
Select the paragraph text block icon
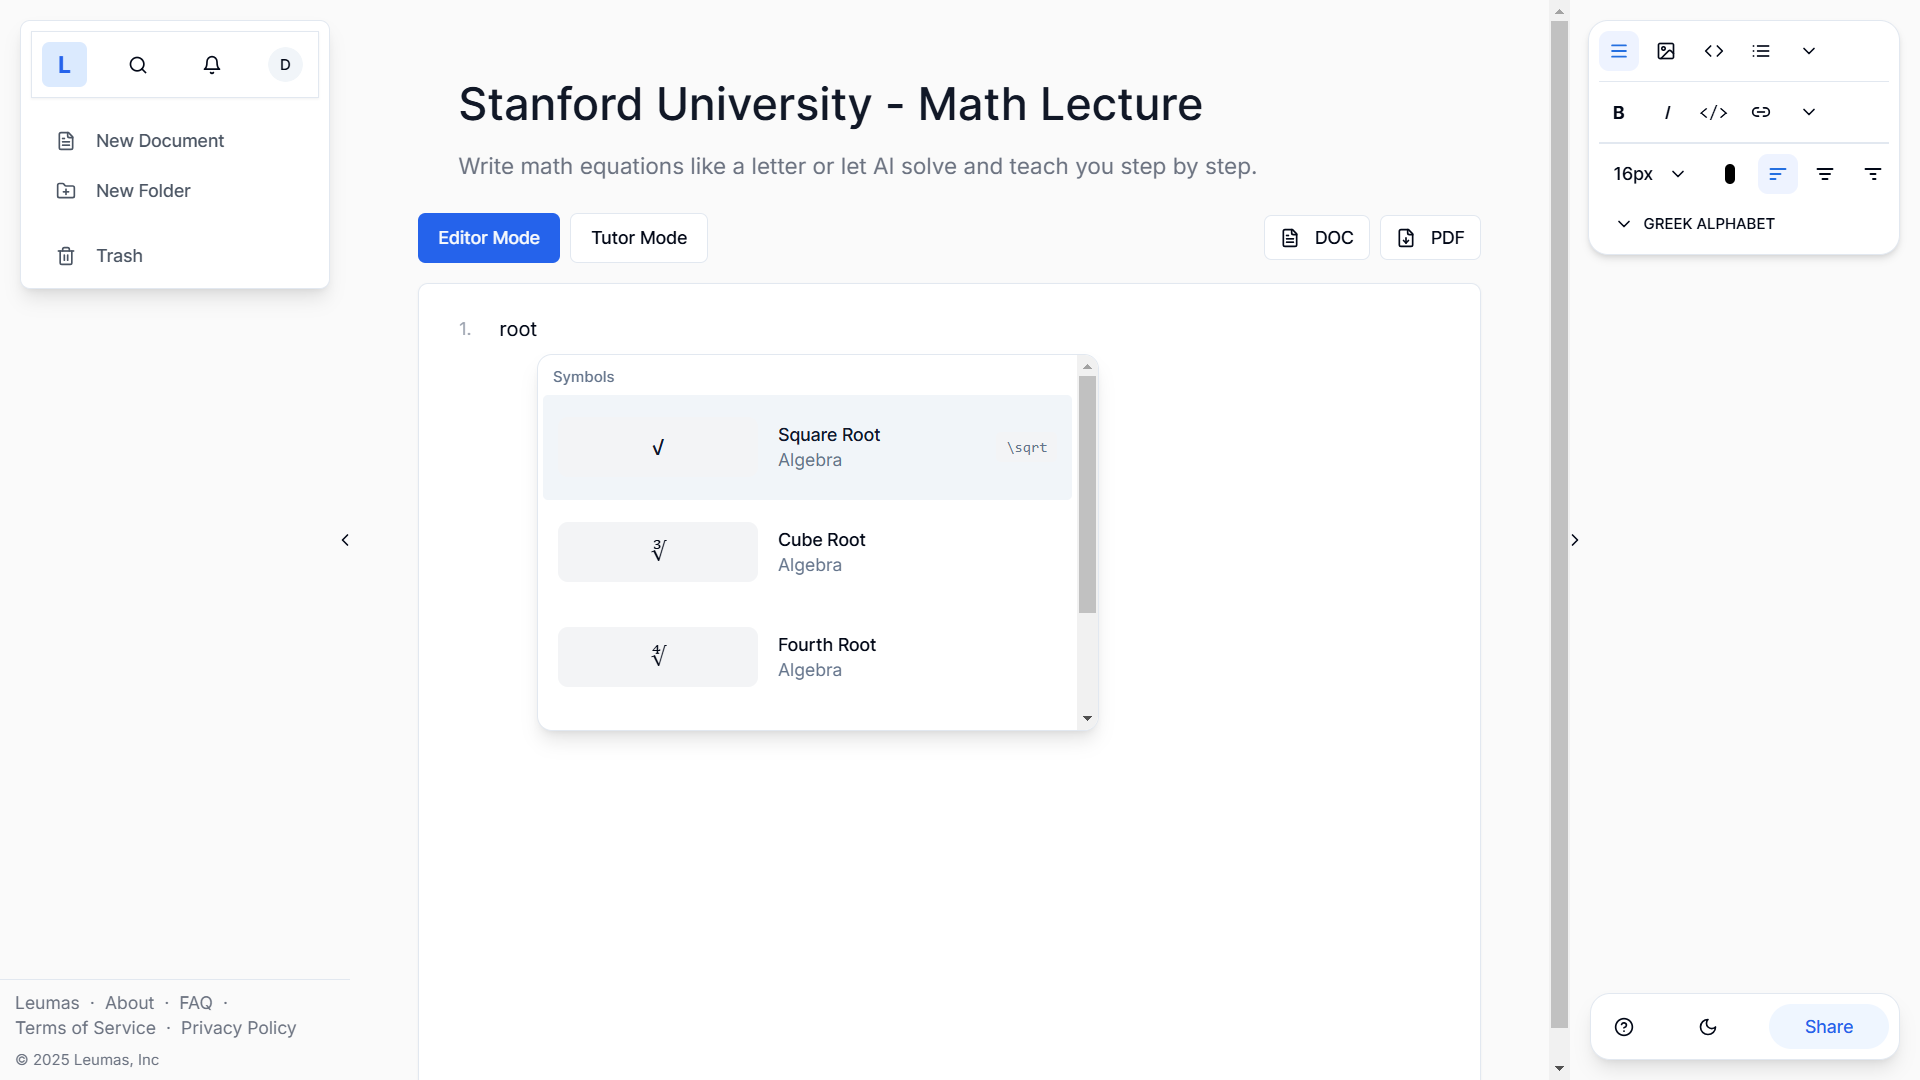1619,51
